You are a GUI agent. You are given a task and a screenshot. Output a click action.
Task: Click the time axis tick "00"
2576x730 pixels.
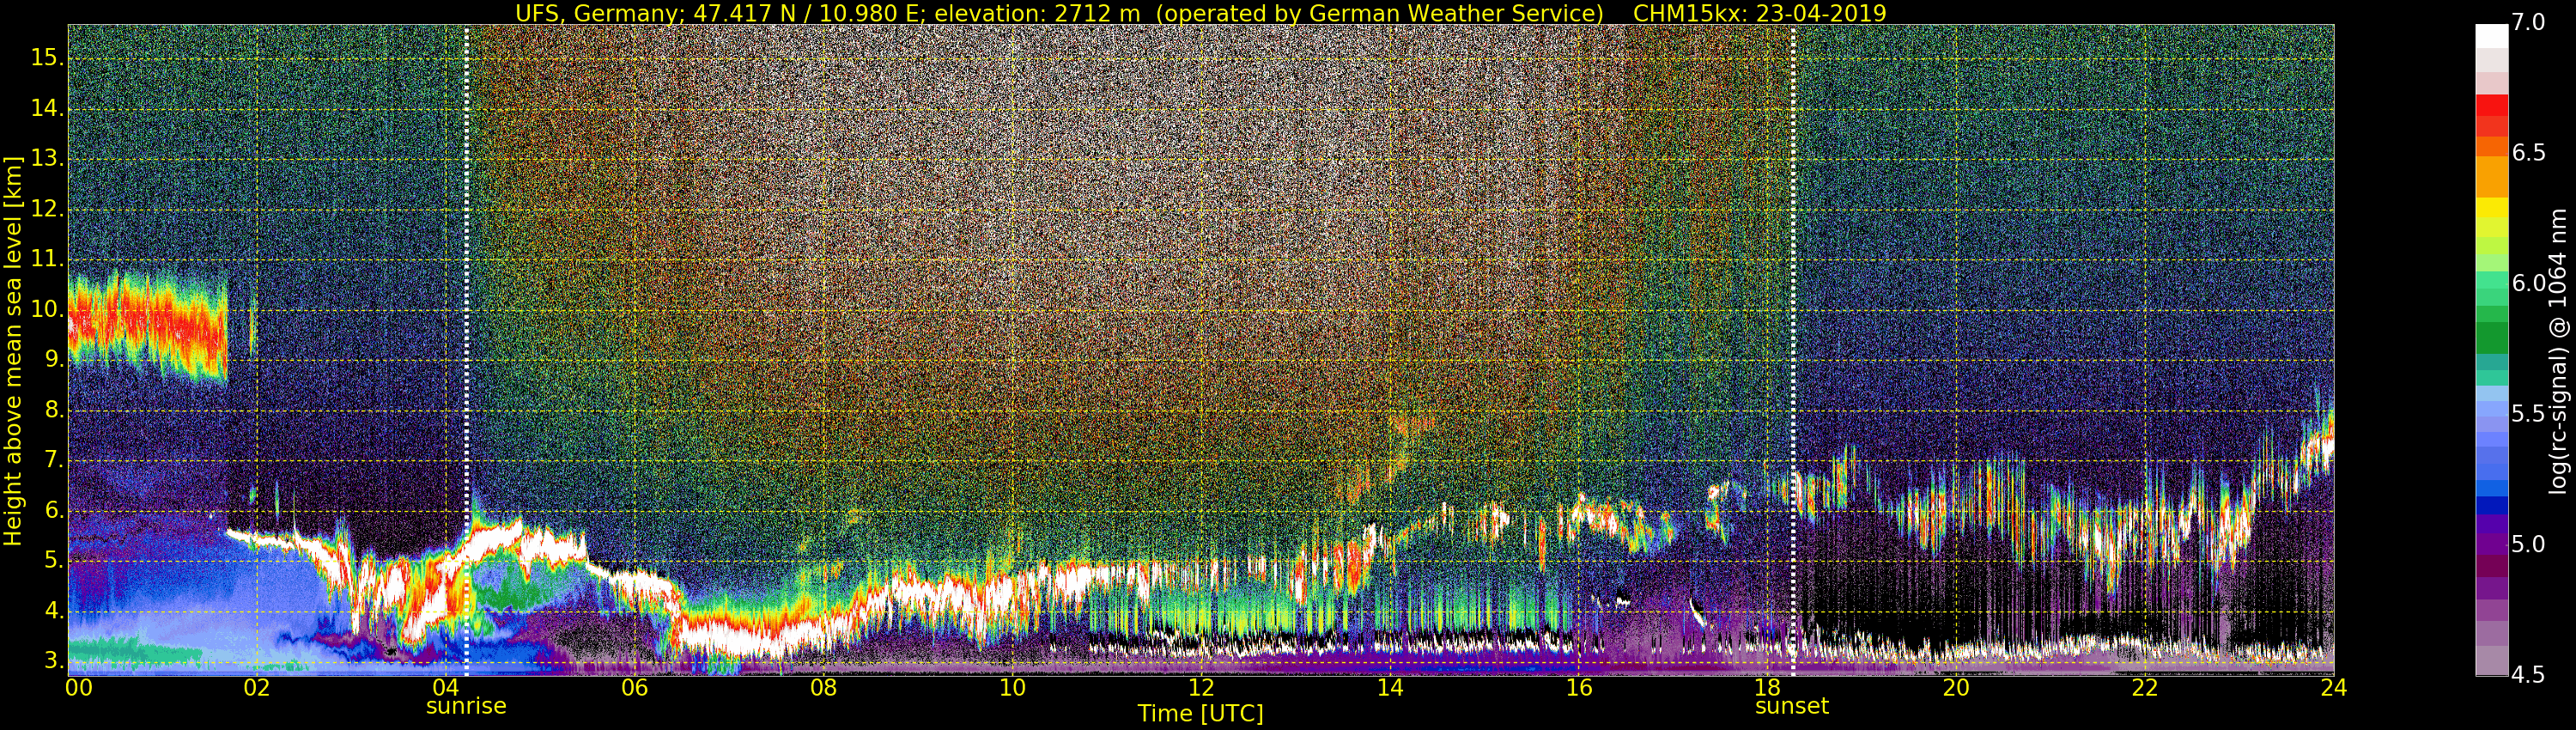tap(79, 688)
